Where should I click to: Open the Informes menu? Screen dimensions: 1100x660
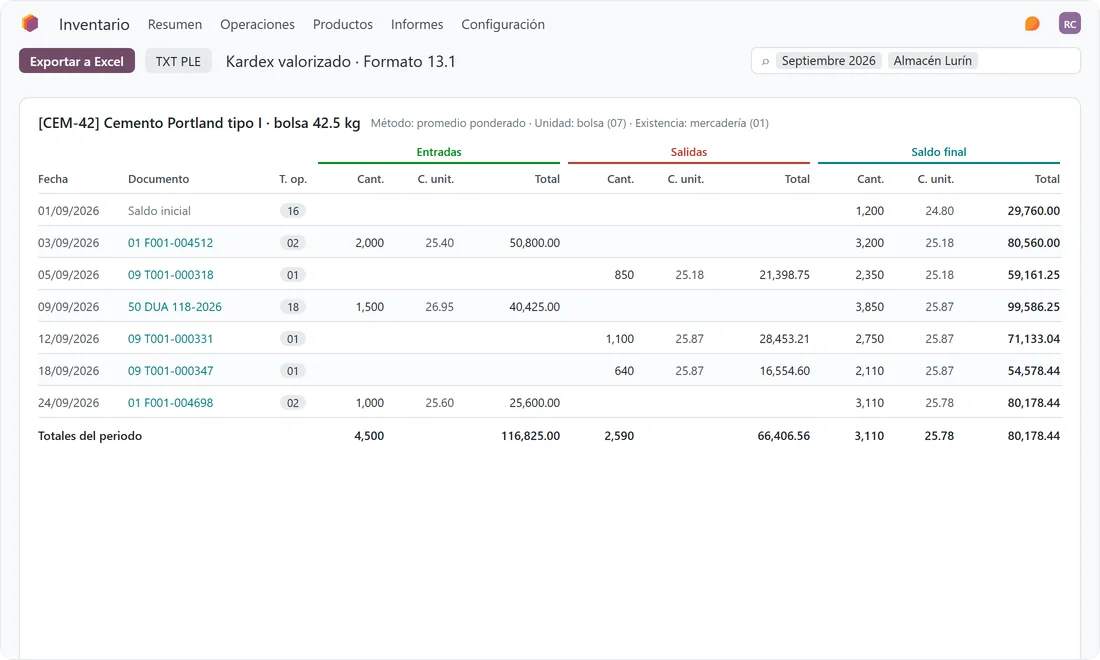pyautogui.click(x=417, y=25)
